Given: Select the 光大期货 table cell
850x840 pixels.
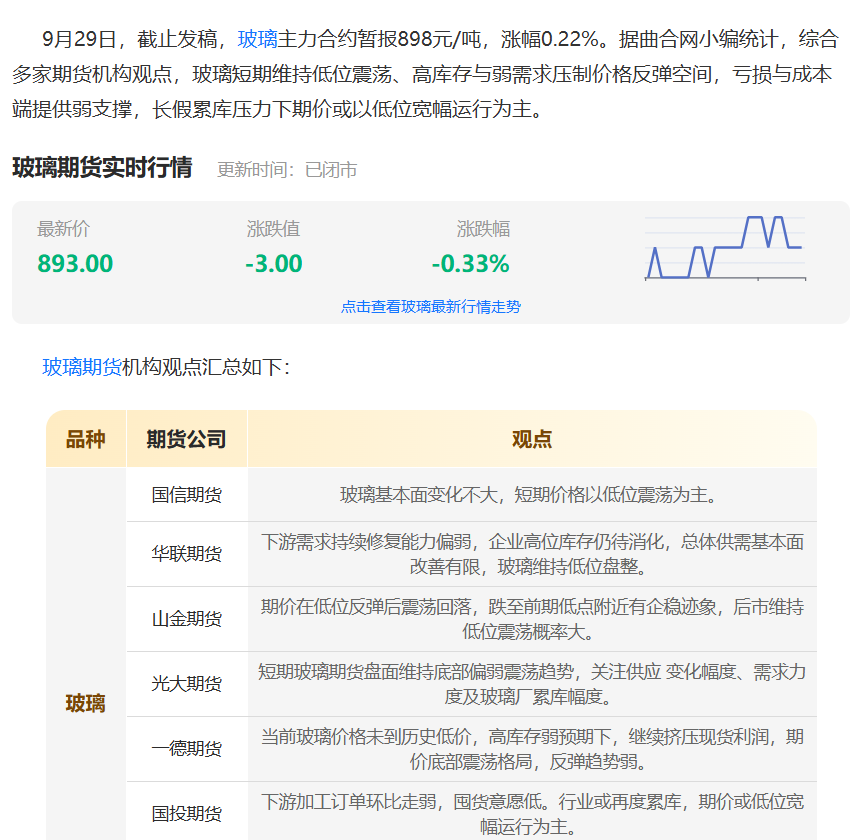Looking at the screenshot, I should [x=186, y=684].
